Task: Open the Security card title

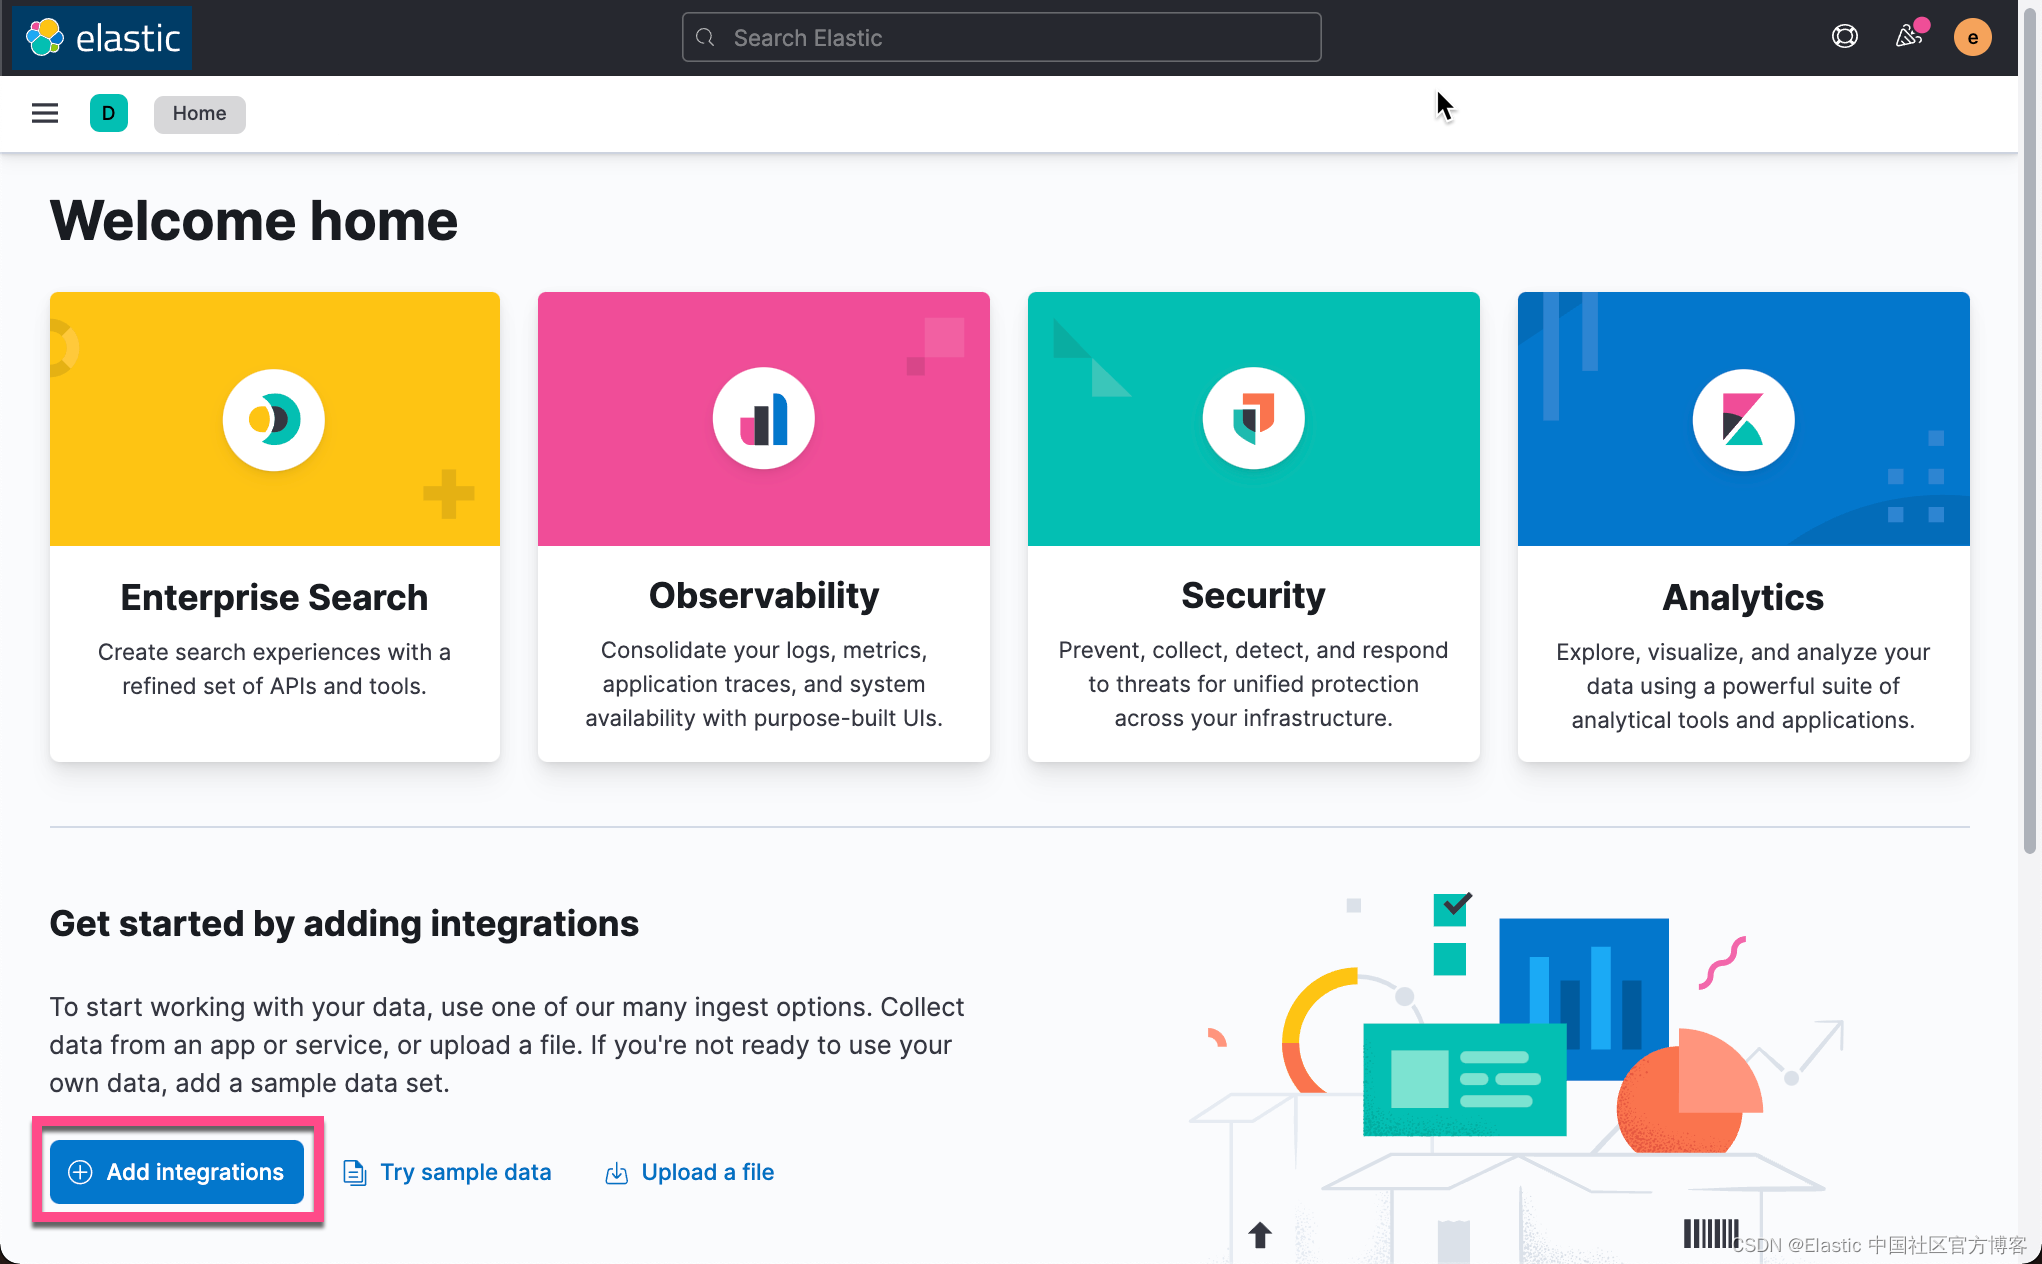Action: (x=1253, y=595)
